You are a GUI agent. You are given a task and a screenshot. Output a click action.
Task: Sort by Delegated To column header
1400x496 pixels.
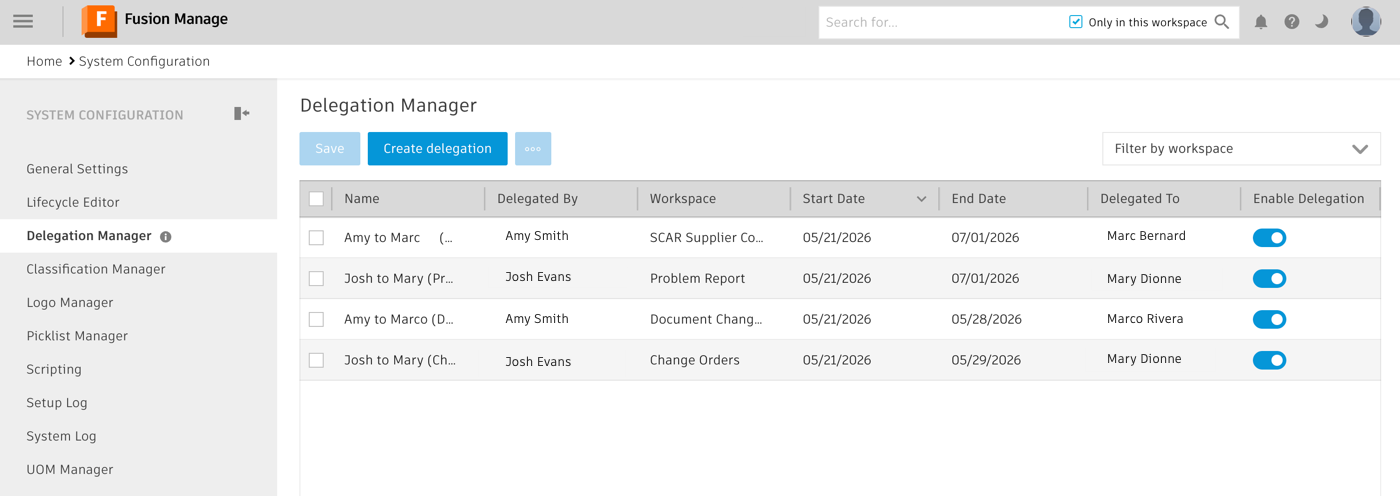point(1140,199)
